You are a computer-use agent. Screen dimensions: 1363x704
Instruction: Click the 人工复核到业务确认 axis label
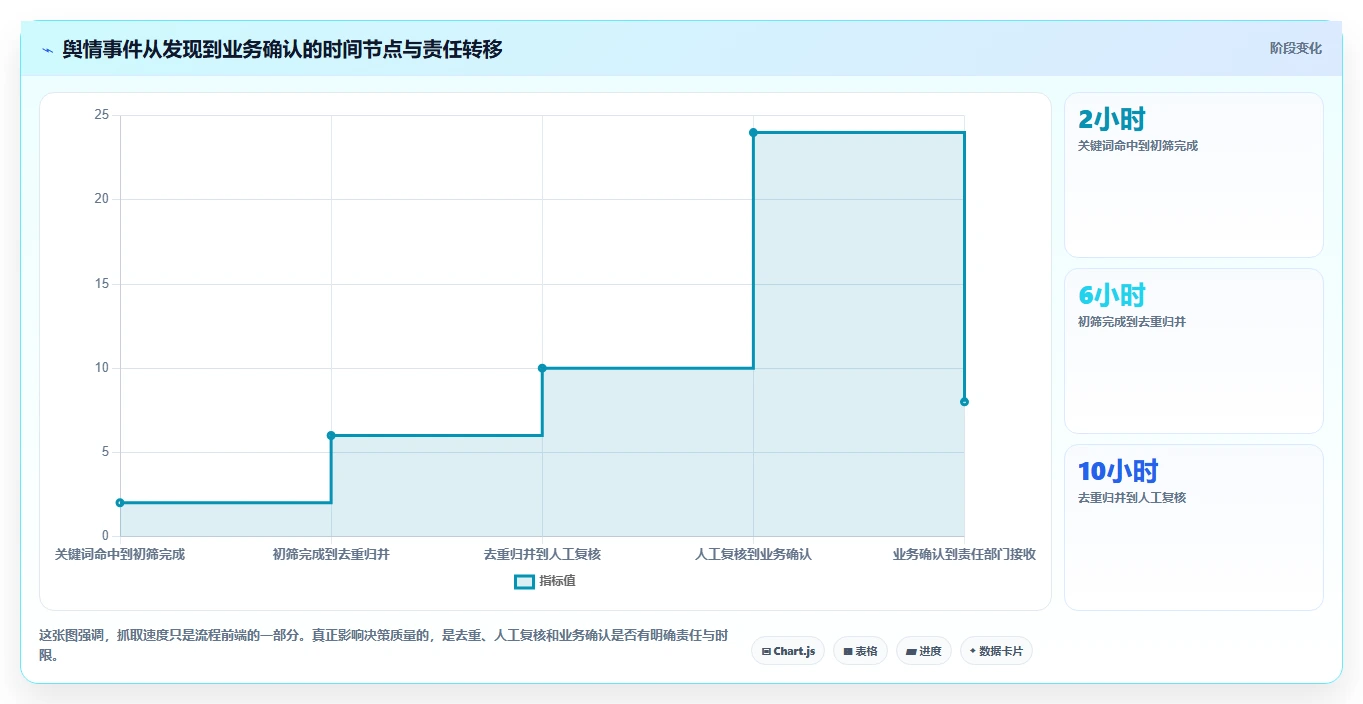[753, 554]
